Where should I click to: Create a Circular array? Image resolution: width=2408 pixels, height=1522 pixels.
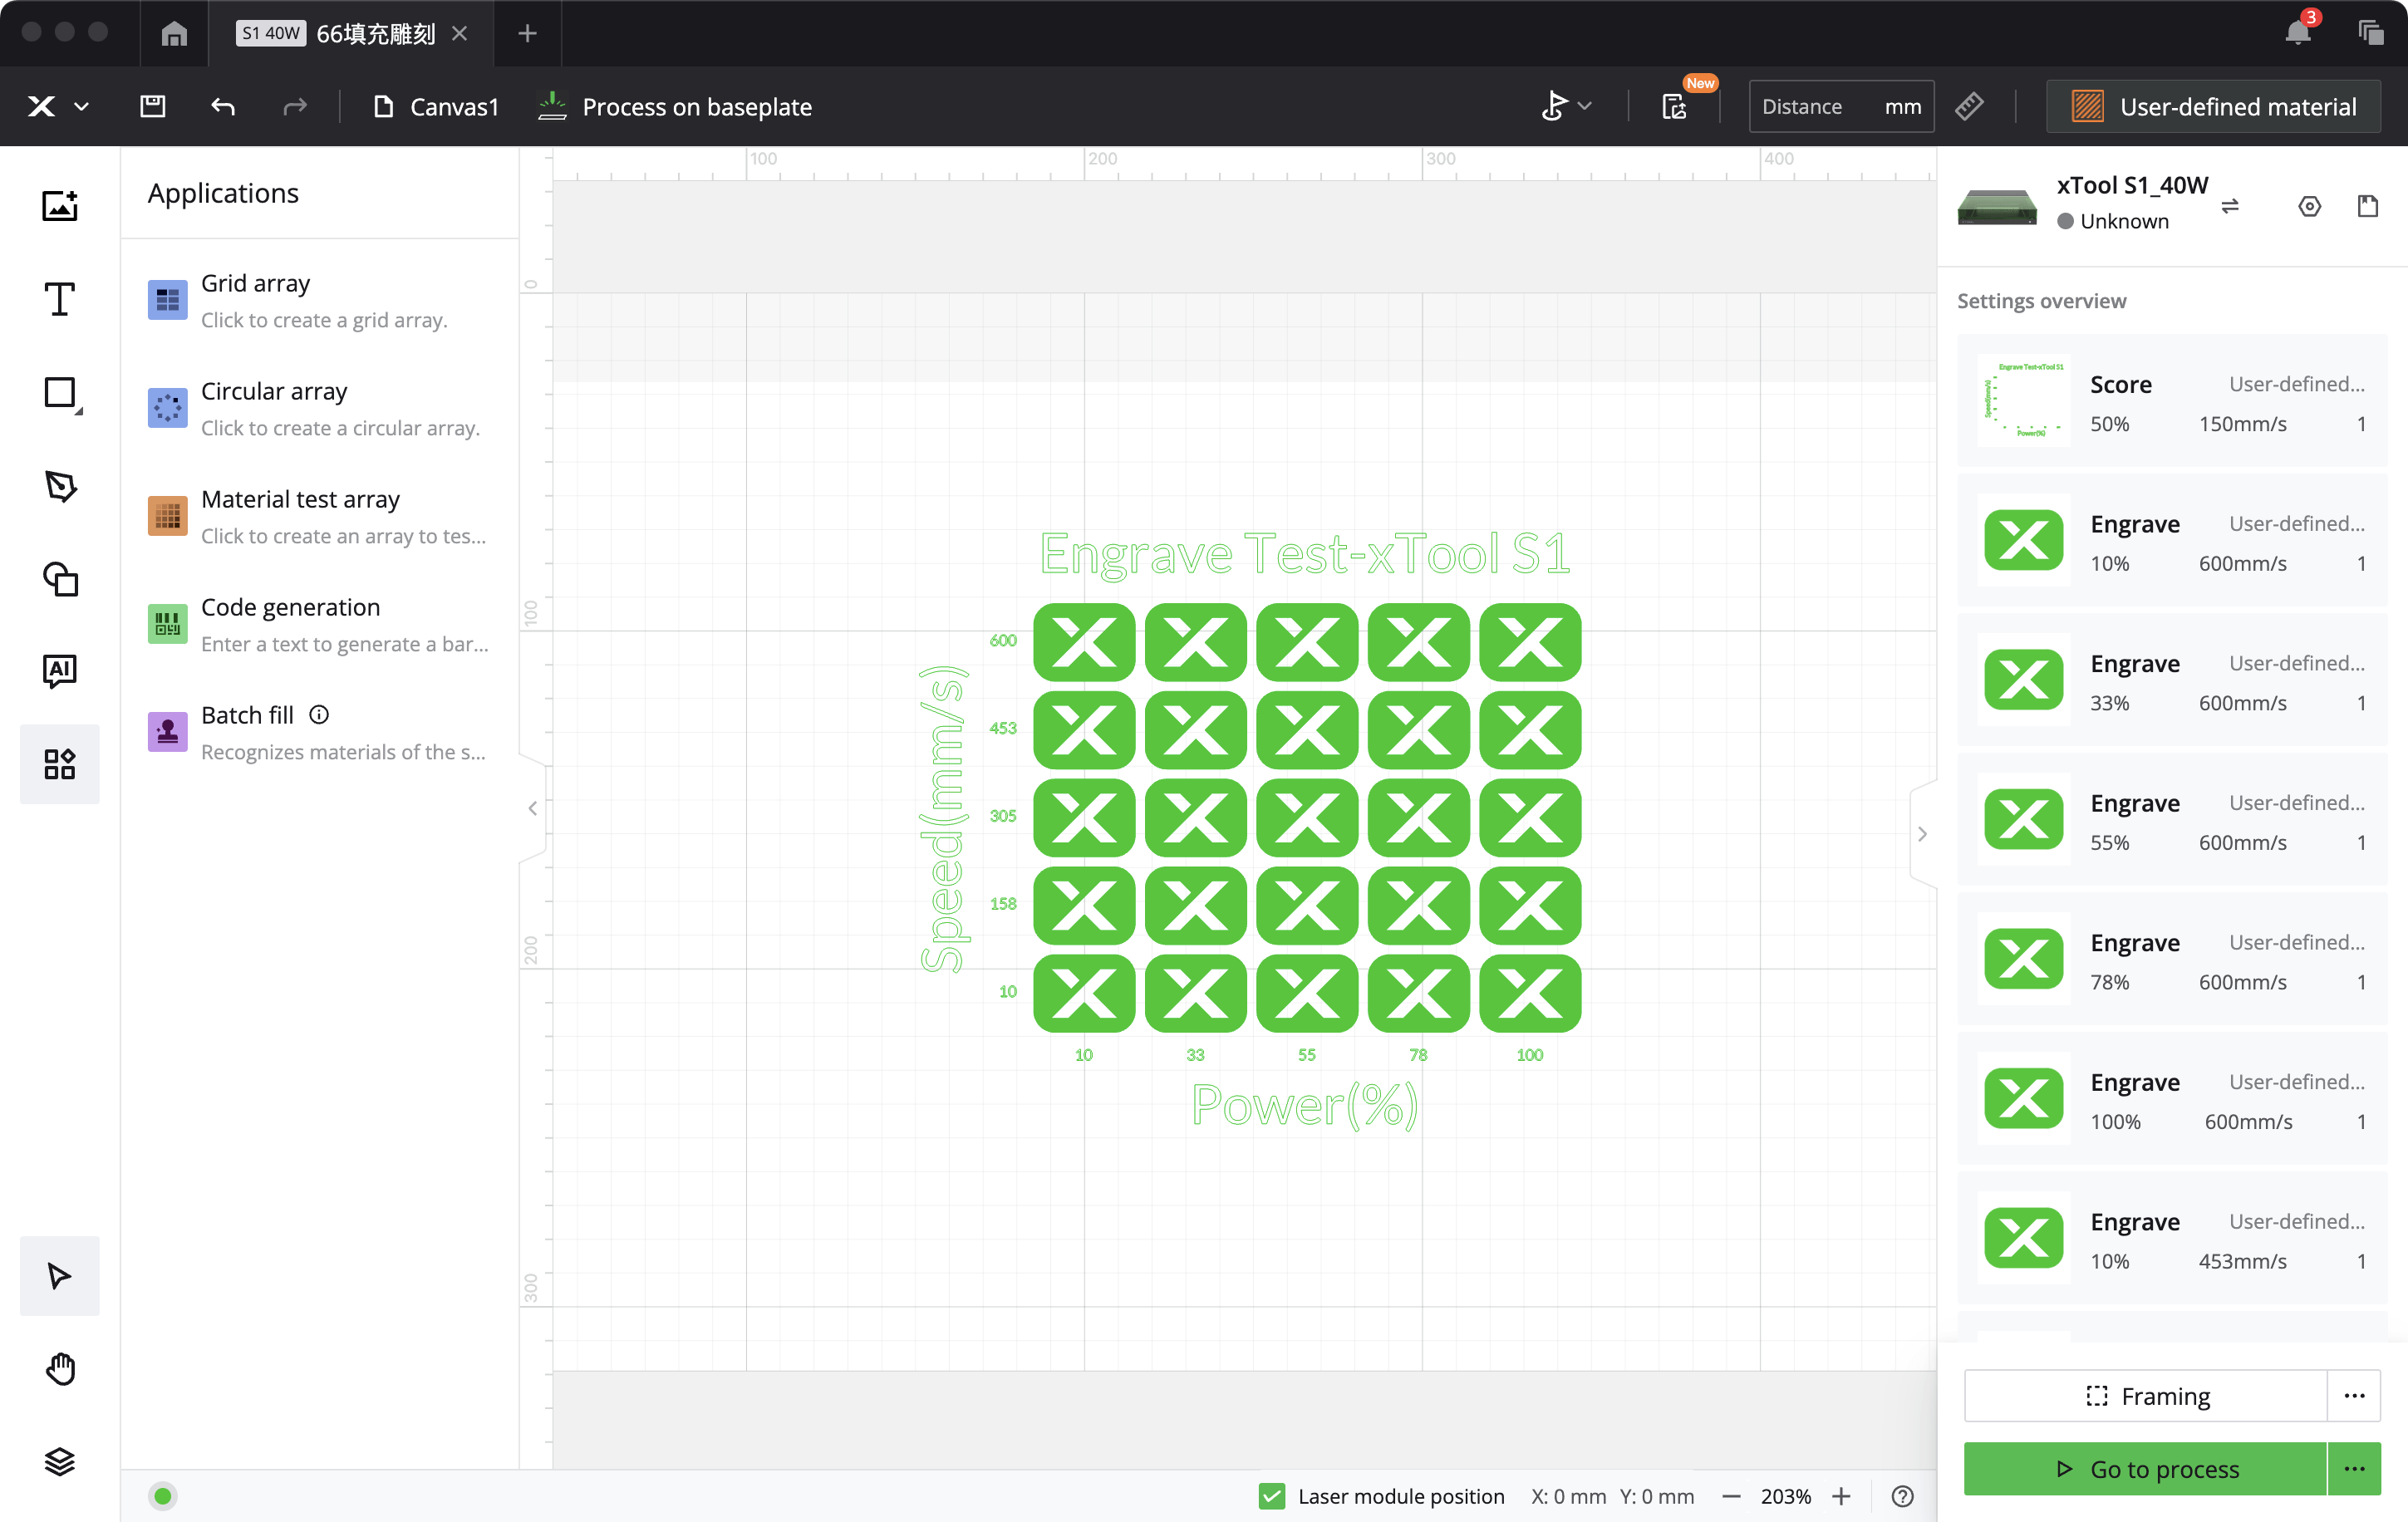pos(319,408)
